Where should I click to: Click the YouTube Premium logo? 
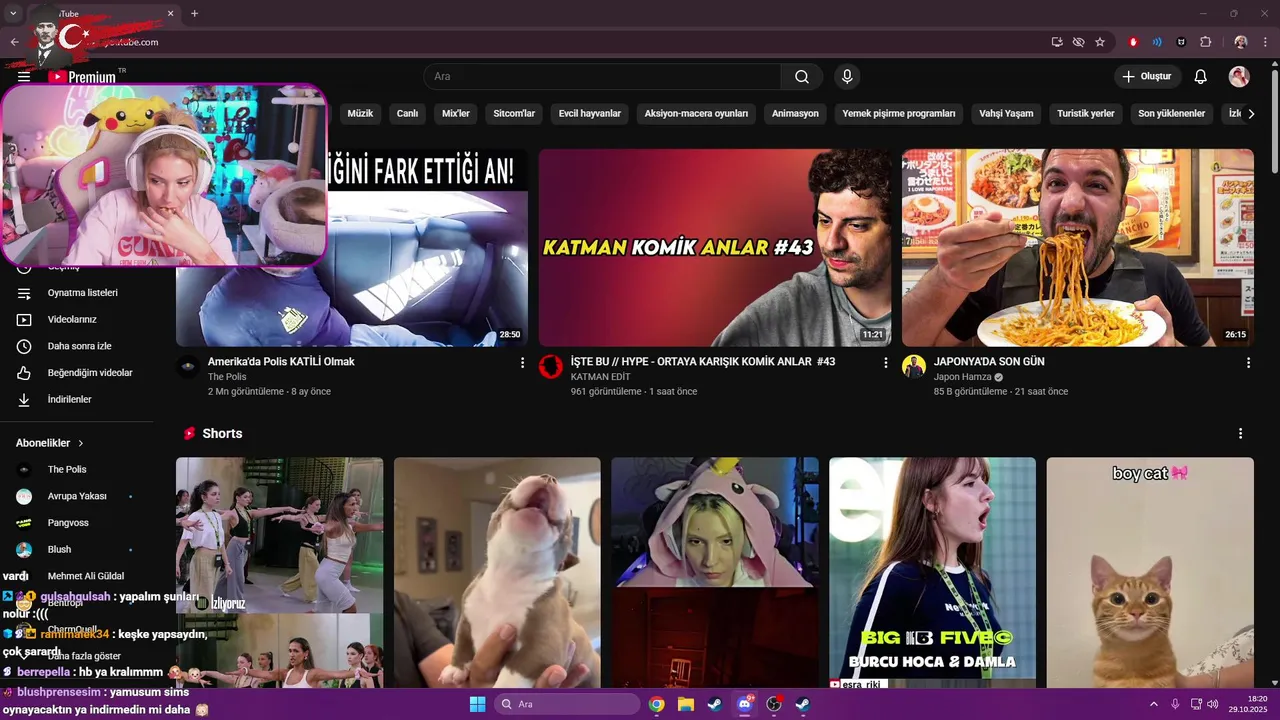pos(82,76)
